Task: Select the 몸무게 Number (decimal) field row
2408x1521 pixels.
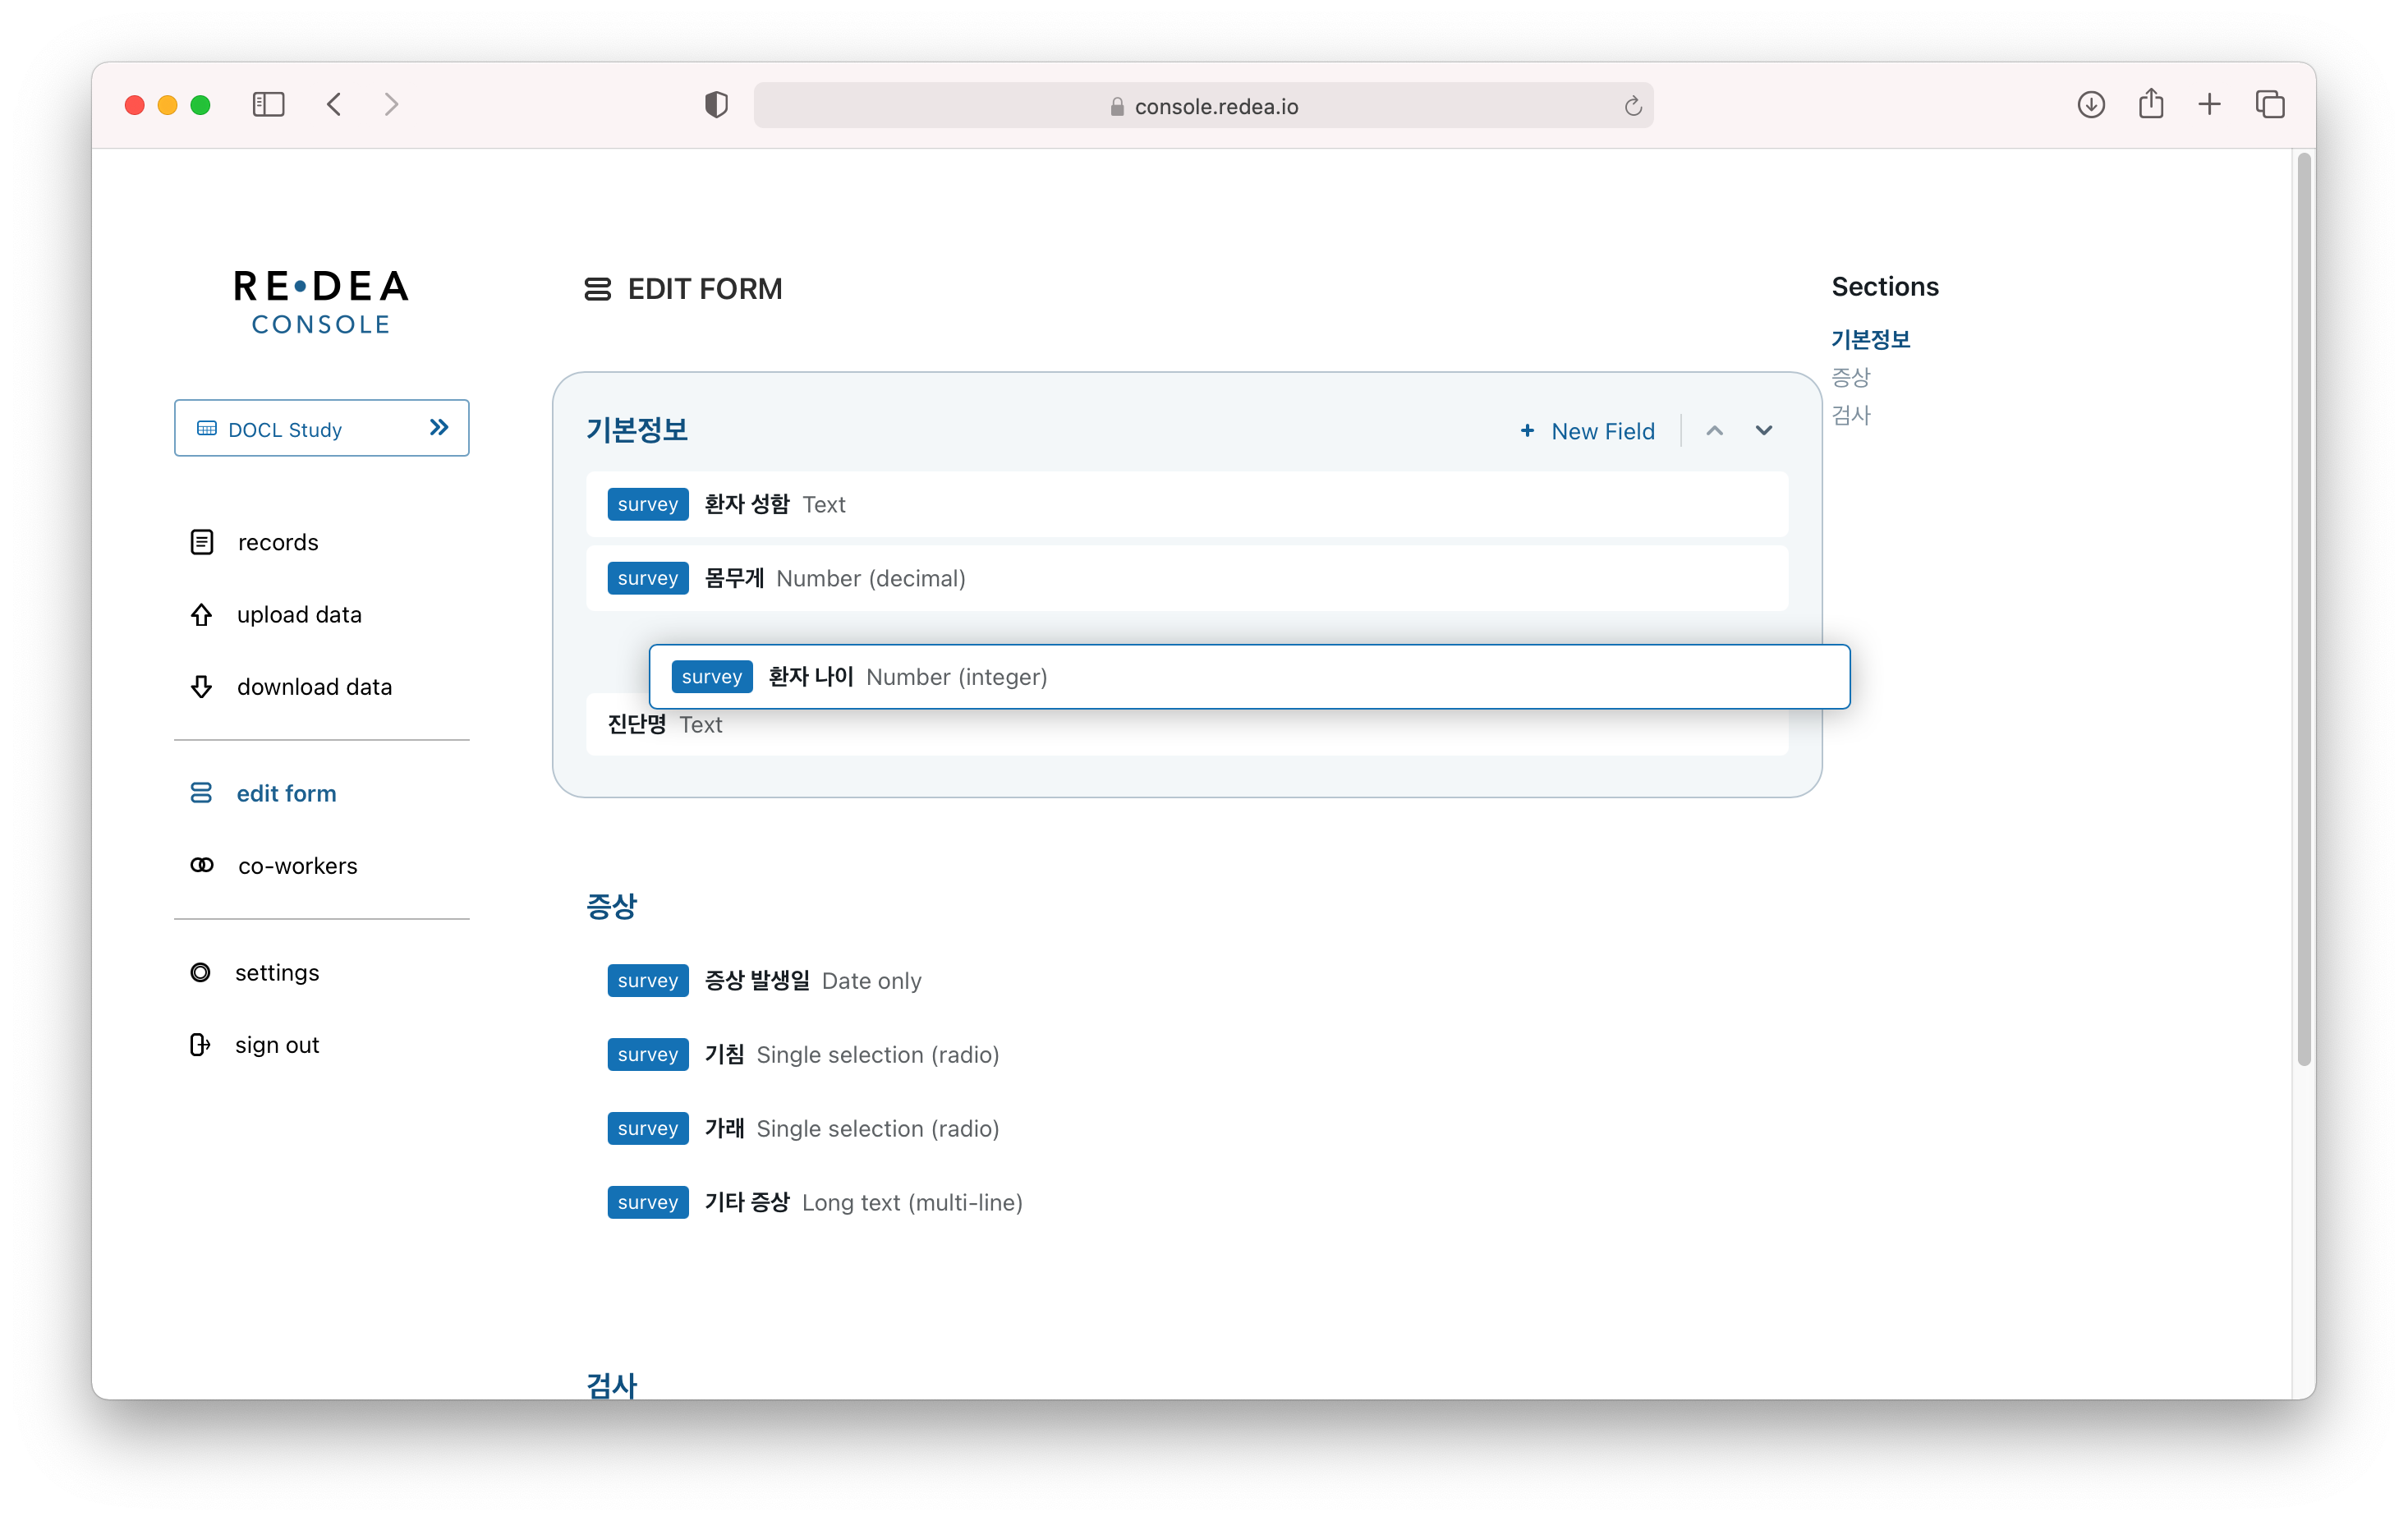Action: [1186, 578]
